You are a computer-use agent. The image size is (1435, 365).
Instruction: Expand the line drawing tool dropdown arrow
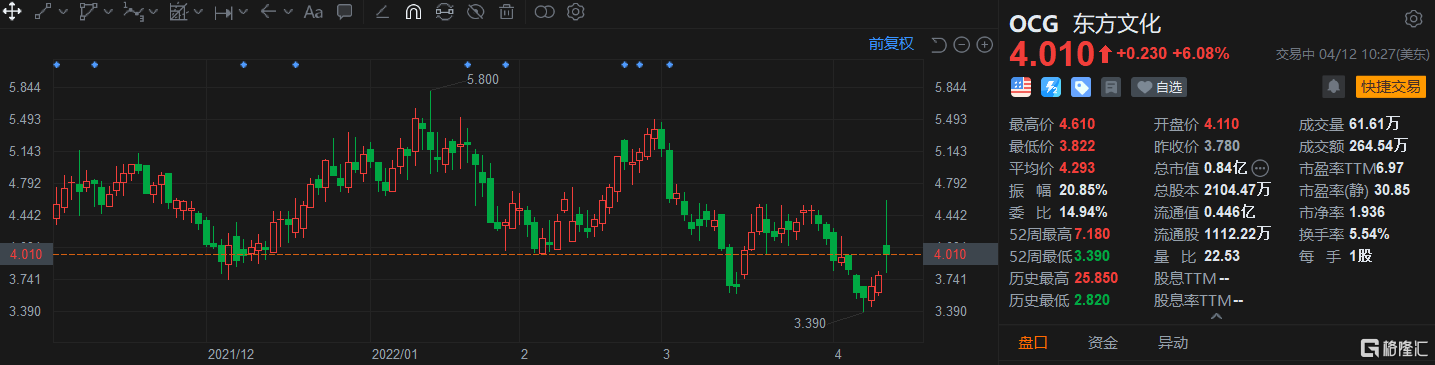point(63,13)
